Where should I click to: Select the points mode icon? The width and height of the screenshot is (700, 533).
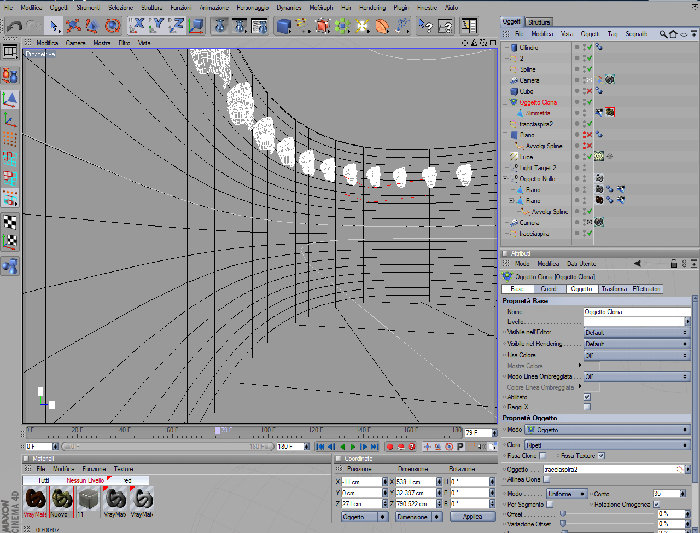coord(10,139)
